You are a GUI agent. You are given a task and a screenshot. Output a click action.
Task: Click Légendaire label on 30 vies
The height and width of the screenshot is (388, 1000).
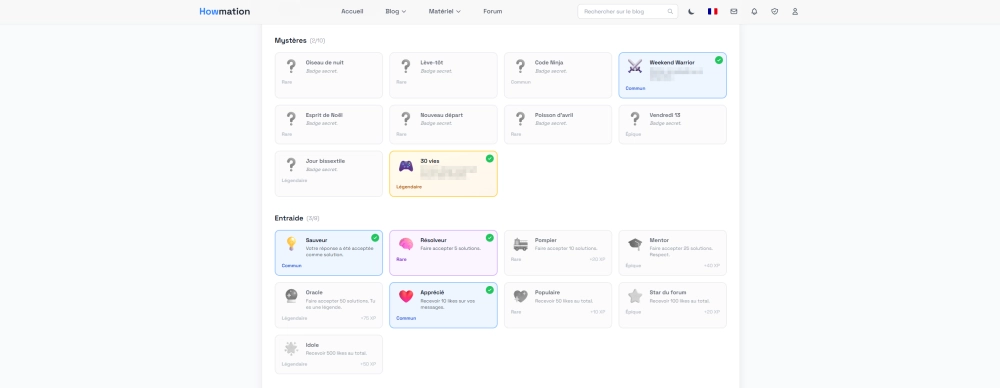point(409,187)
